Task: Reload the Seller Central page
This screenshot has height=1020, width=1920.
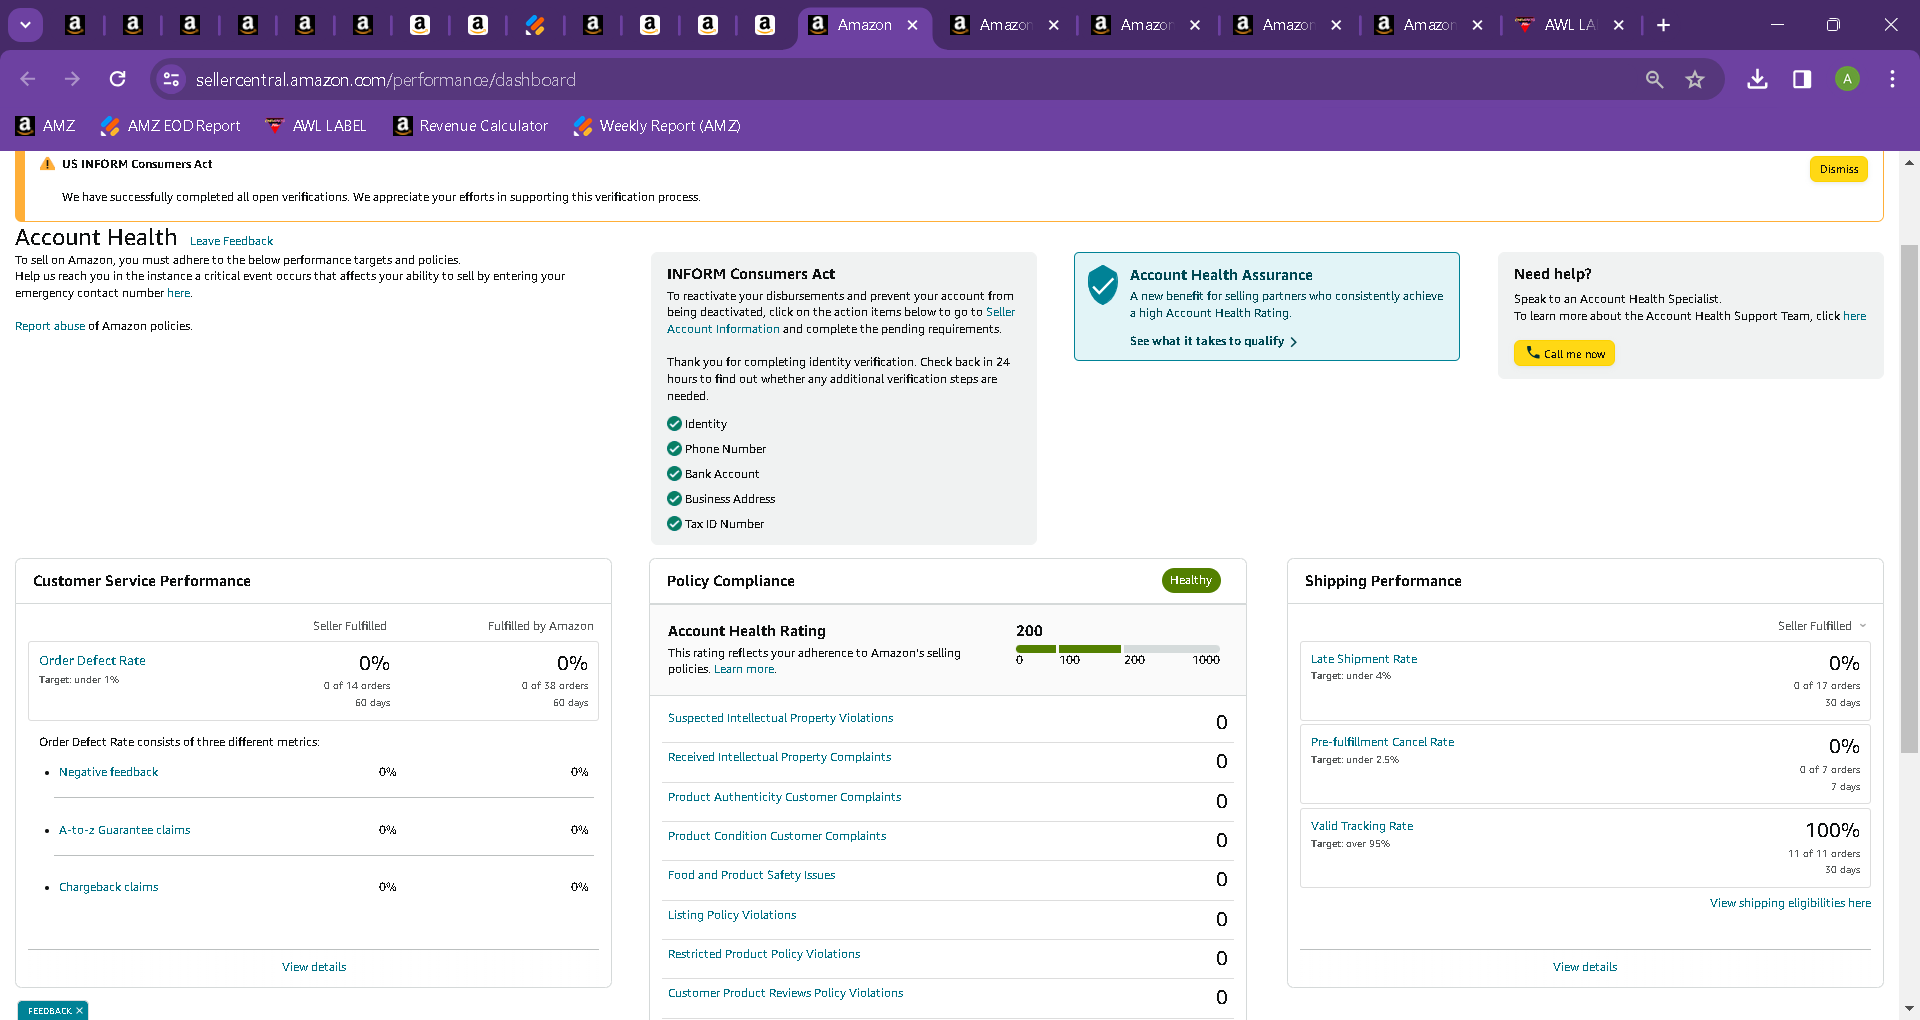Action: pyautogui.click(x=118, y=79)
